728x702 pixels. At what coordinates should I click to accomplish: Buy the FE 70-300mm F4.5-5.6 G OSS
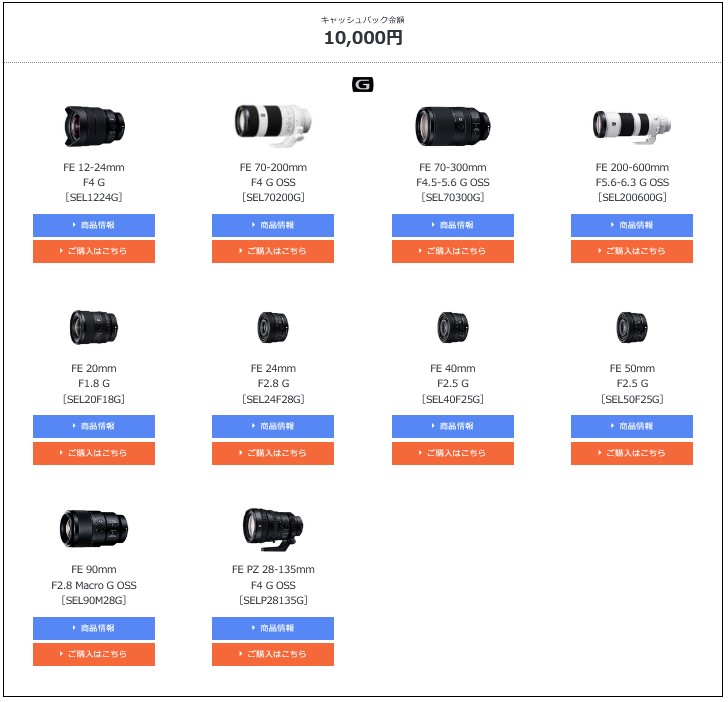click(x=453, y=251)
